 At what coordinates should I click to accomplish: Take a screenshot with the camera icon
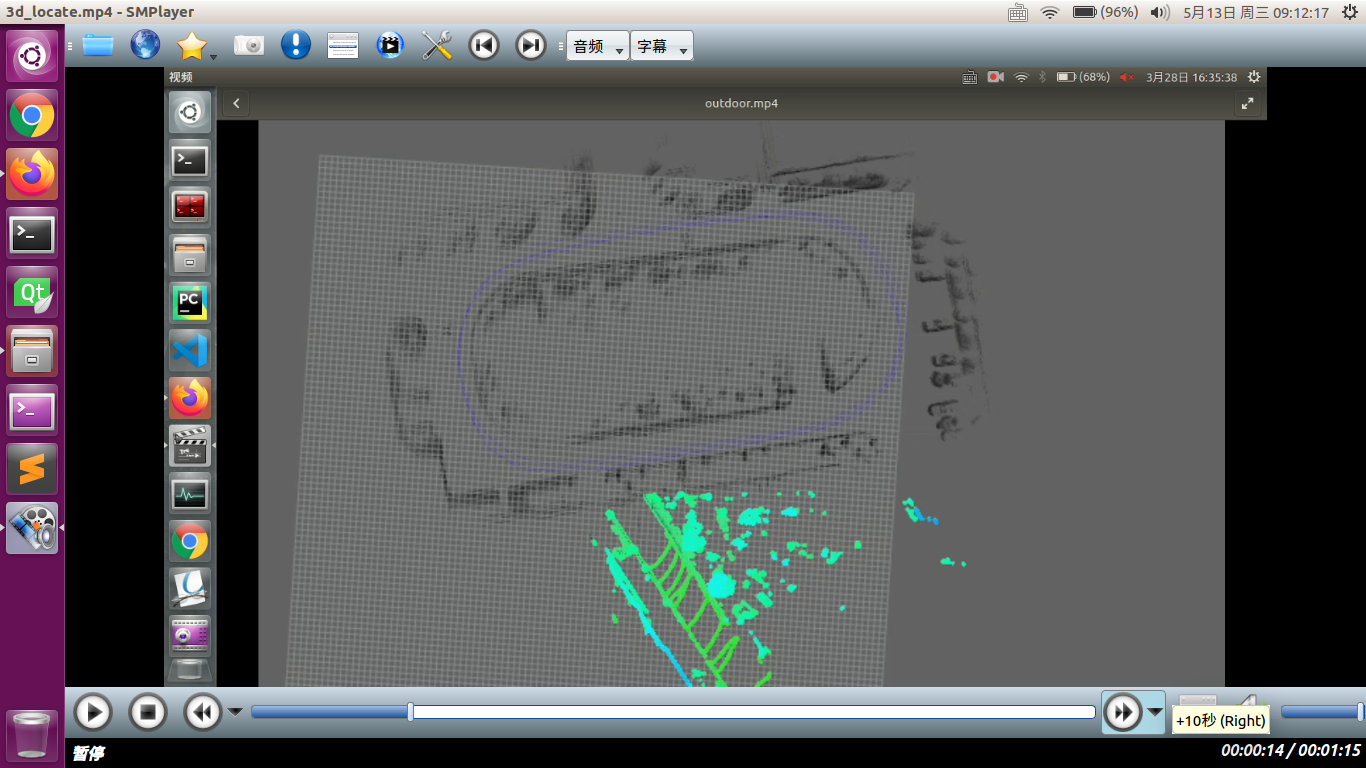click(x=248, y=45)
